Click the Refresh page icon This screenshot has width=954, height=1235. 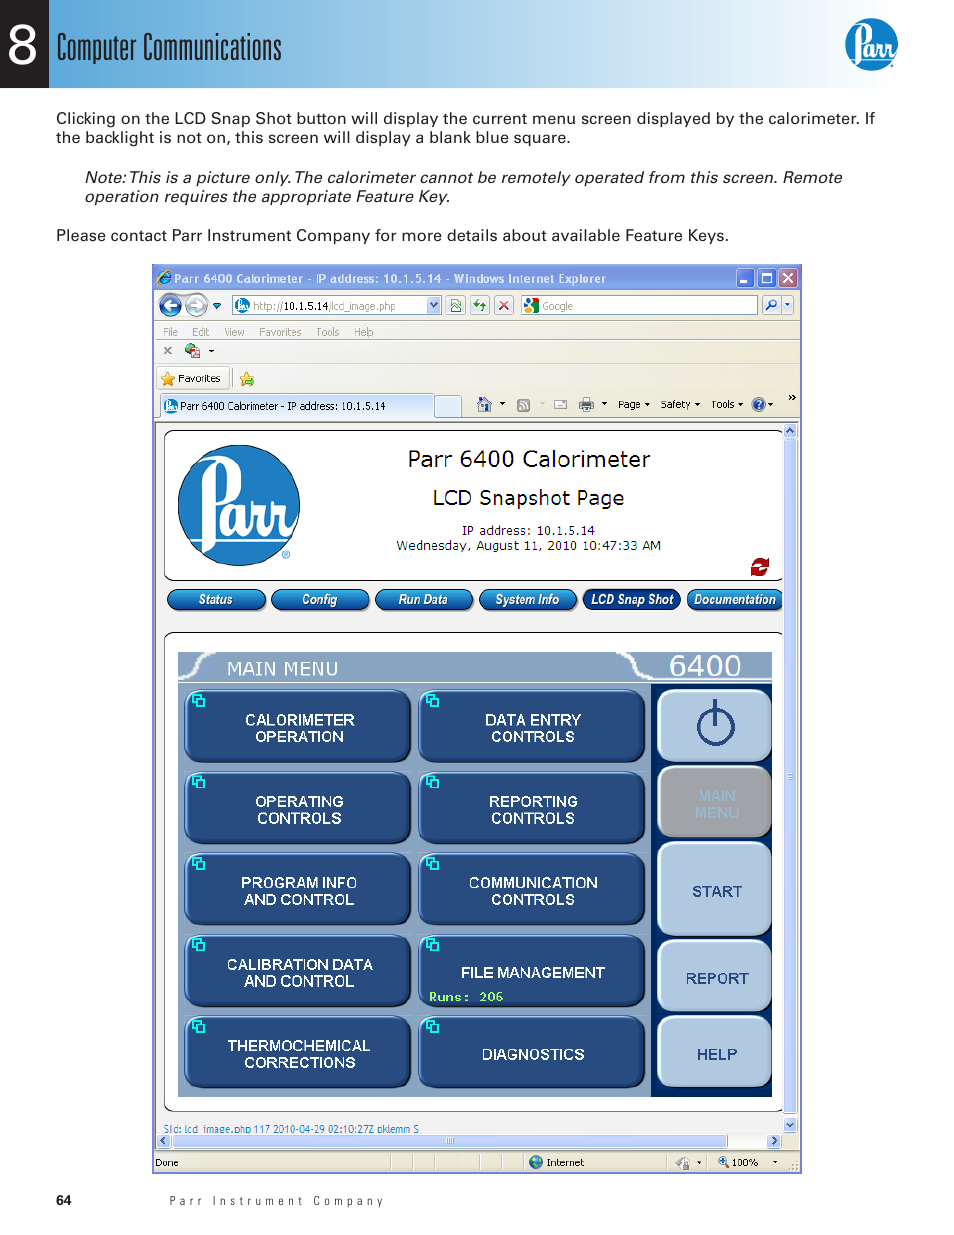[480, 306]
